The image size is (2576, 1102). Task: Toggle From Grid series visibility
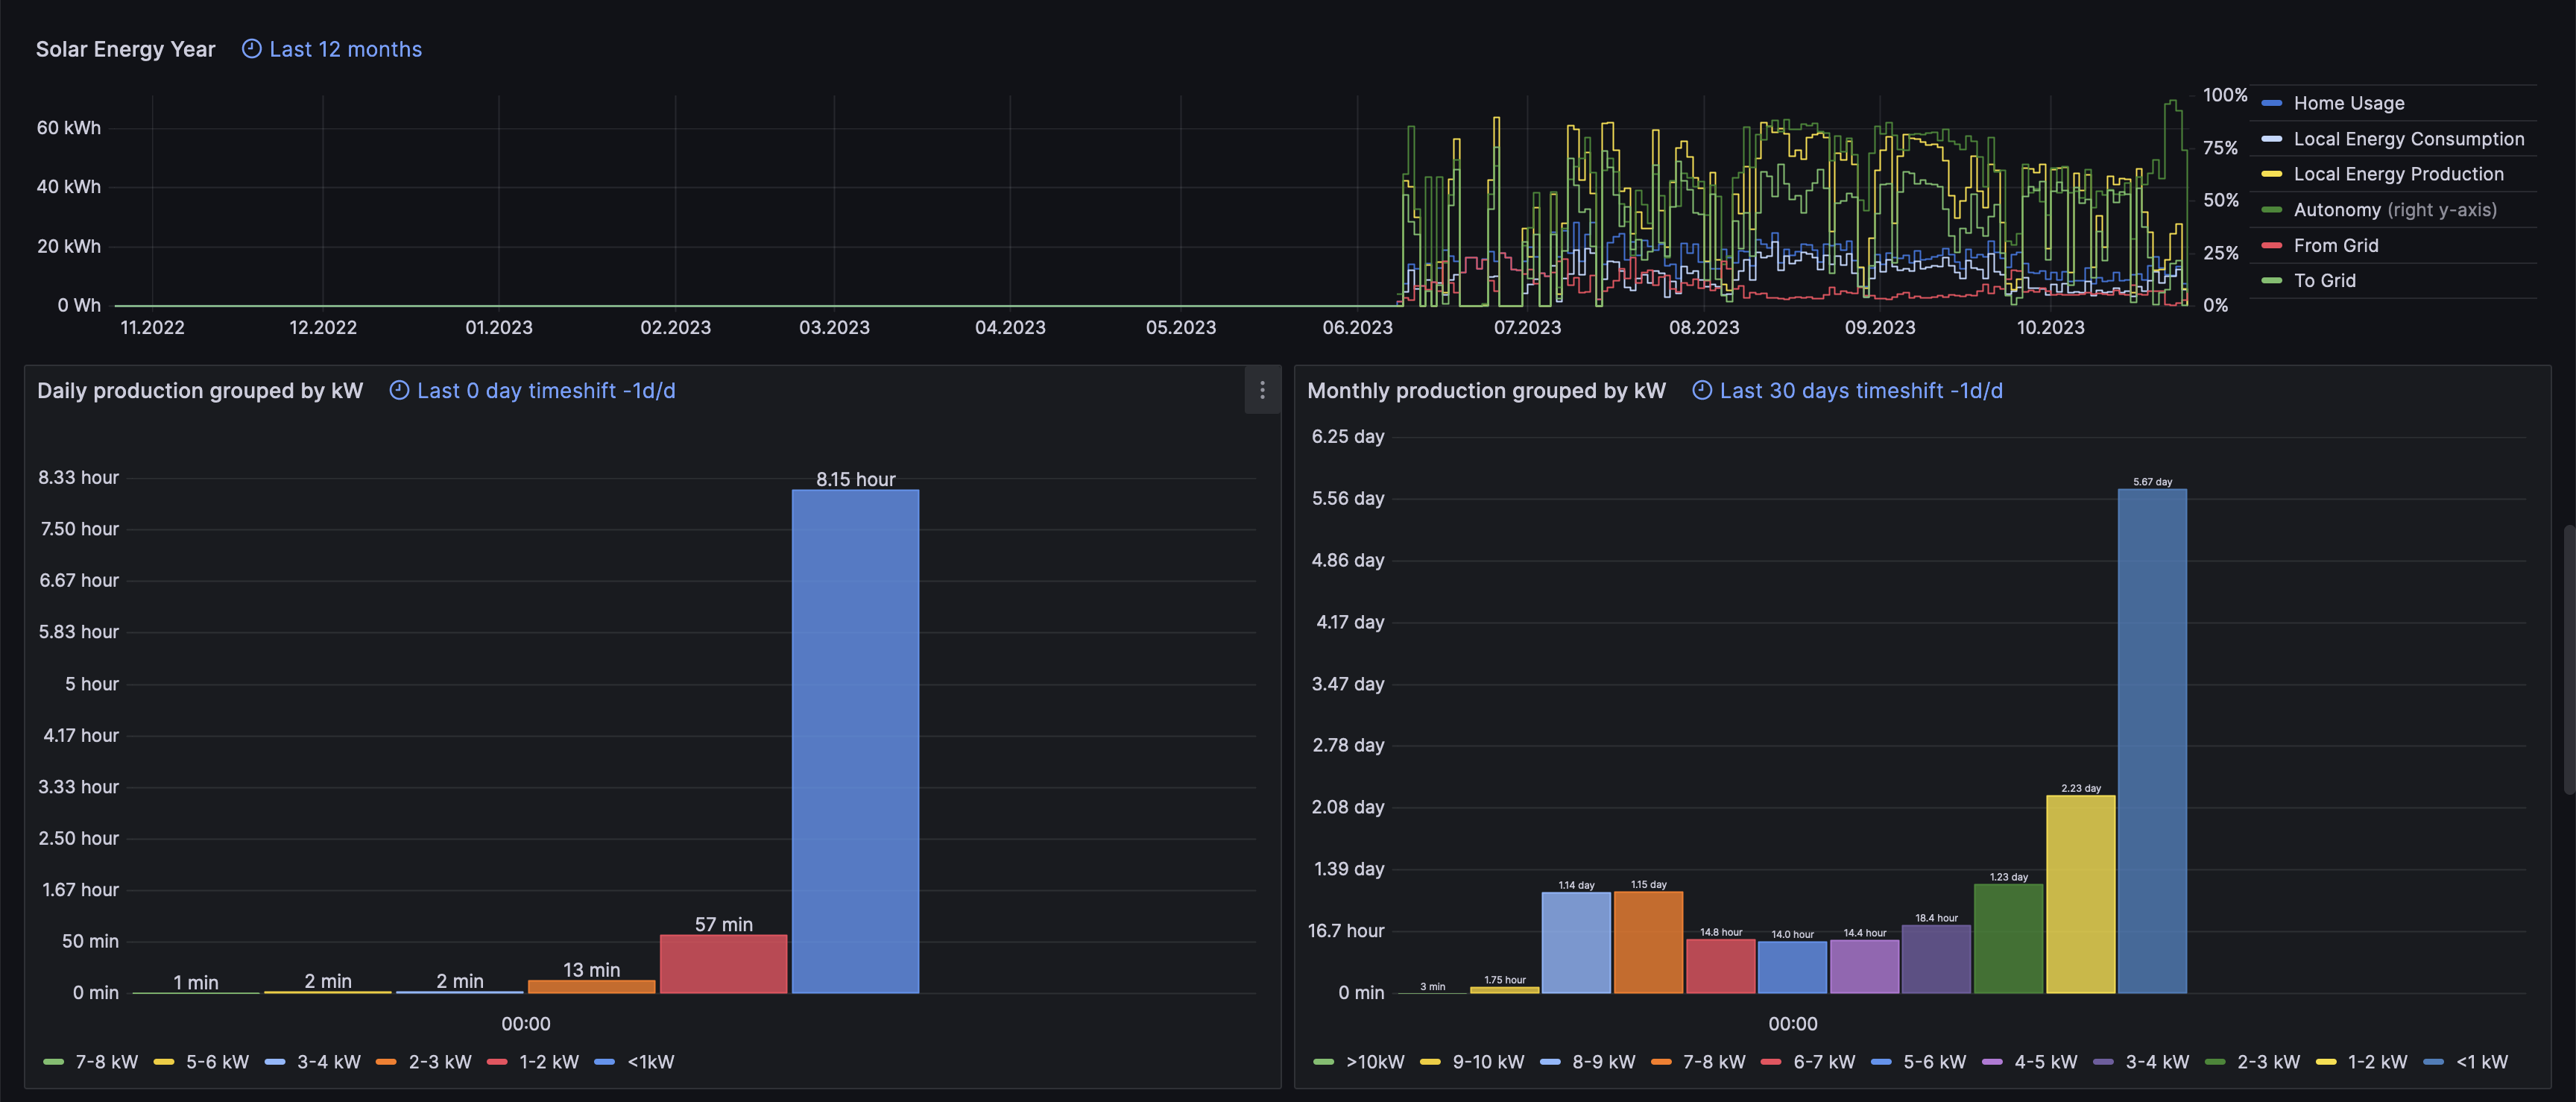point(2335,246)
